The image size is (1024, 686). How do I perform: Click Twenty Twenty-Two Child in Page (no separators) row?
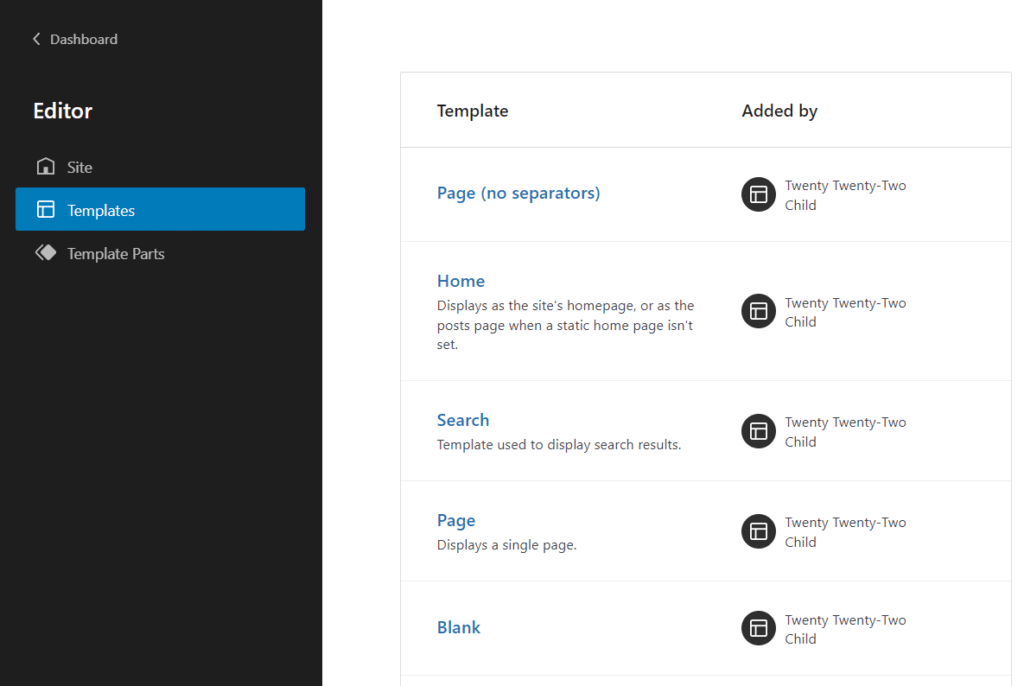[846, 195]
